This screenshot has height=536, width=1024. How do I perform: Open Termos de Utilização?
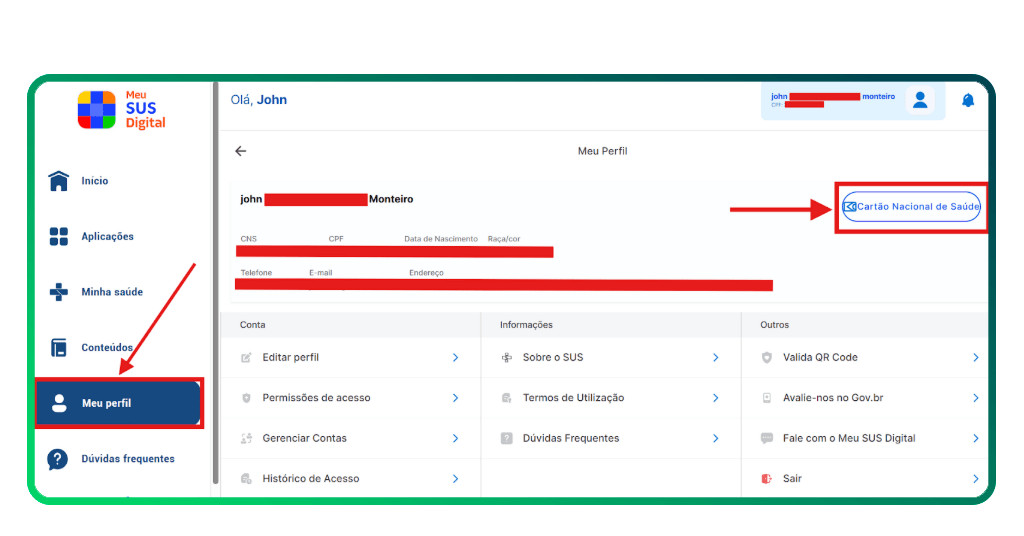pyautogui.click(x=573, y=398)
